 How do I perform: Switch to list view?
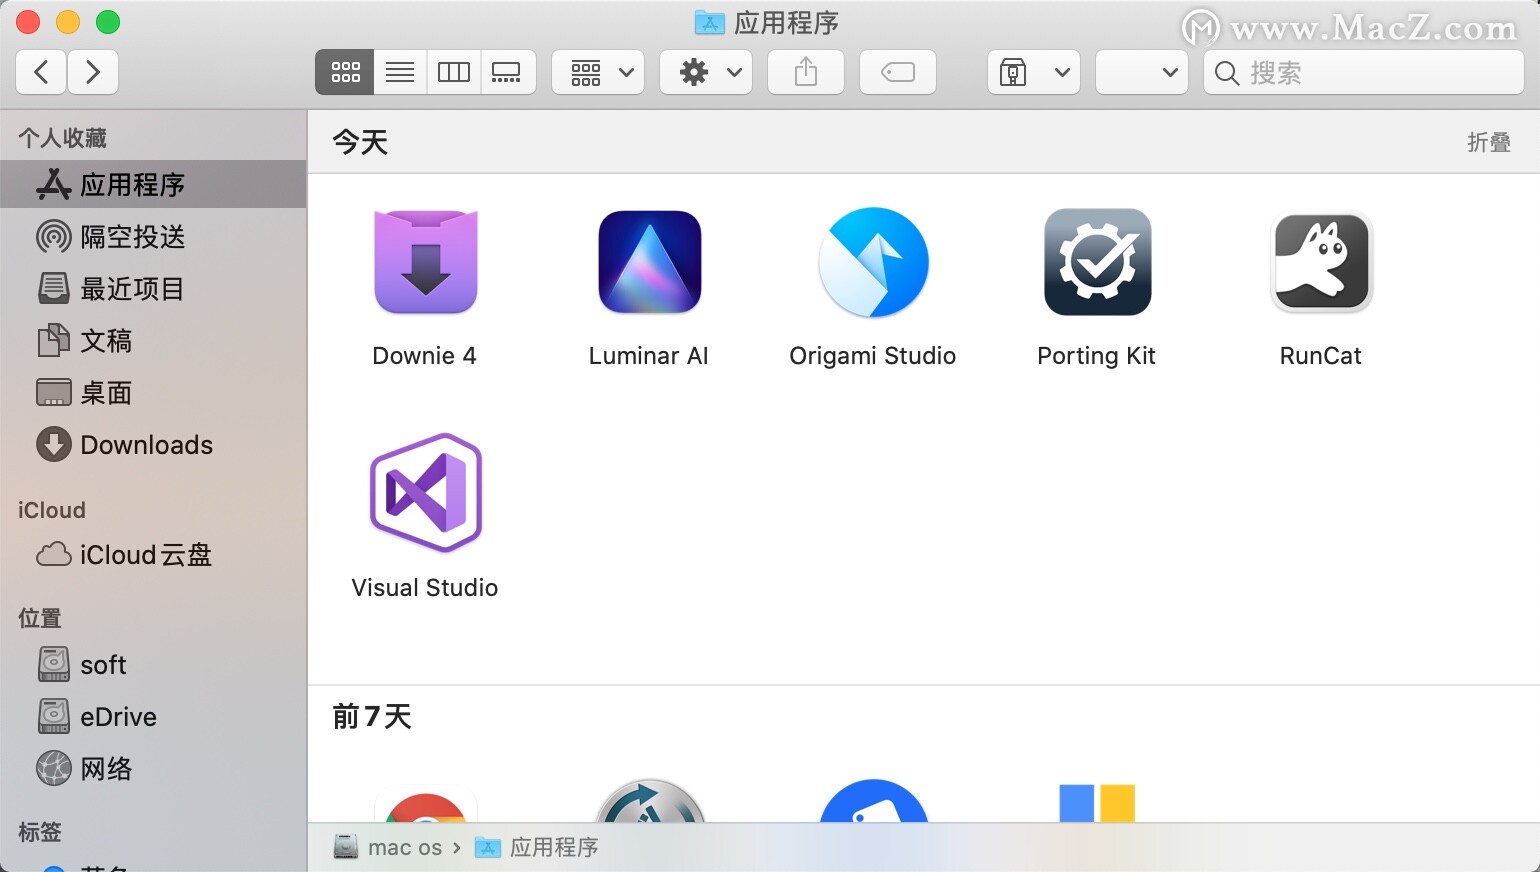(400, 72)
